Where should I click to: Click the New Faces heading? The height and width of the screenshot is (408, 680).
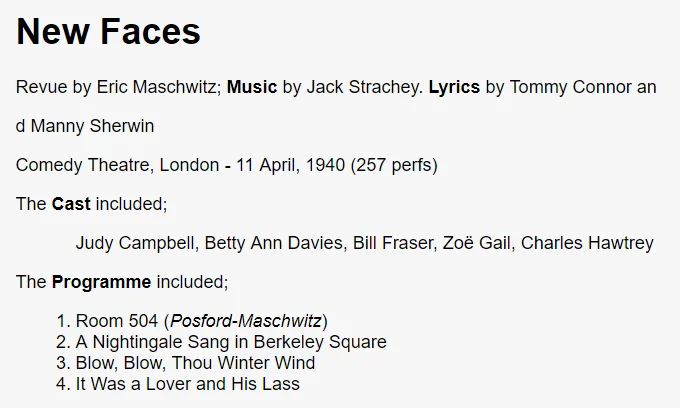pyautogui.click(x=108, y=32)
